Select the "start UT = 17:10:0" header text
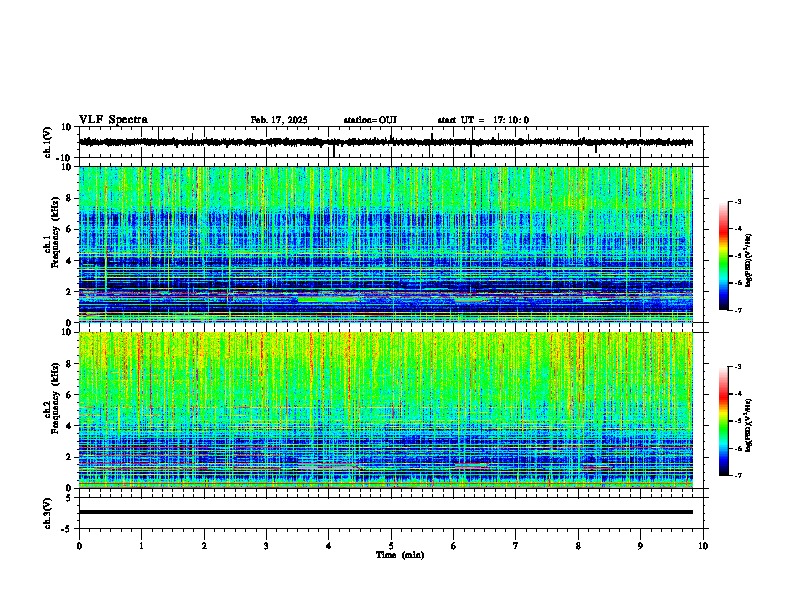The image size is (792, 612). [x=483, y=120]
